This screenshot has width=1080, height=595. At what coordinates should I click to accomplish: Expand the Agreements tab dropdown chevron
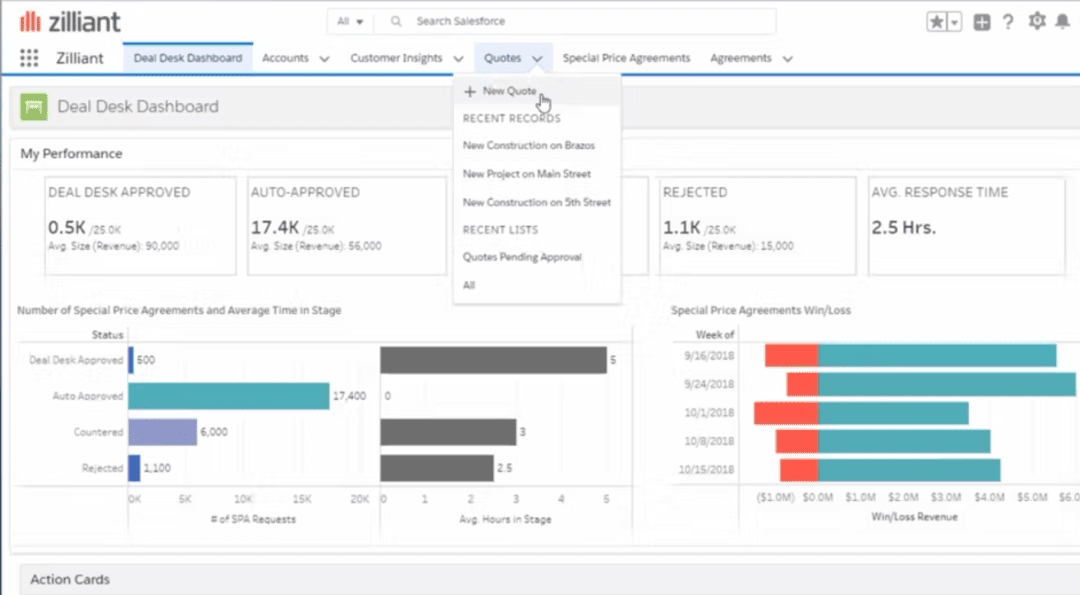click(786, 59)
